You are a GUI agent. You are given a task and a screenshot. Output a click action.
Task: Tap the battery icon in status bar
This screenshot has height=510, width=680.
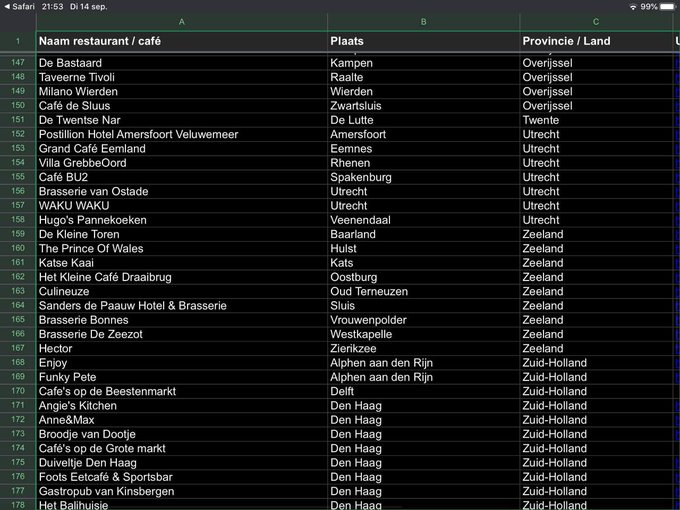tap(667, 7)
